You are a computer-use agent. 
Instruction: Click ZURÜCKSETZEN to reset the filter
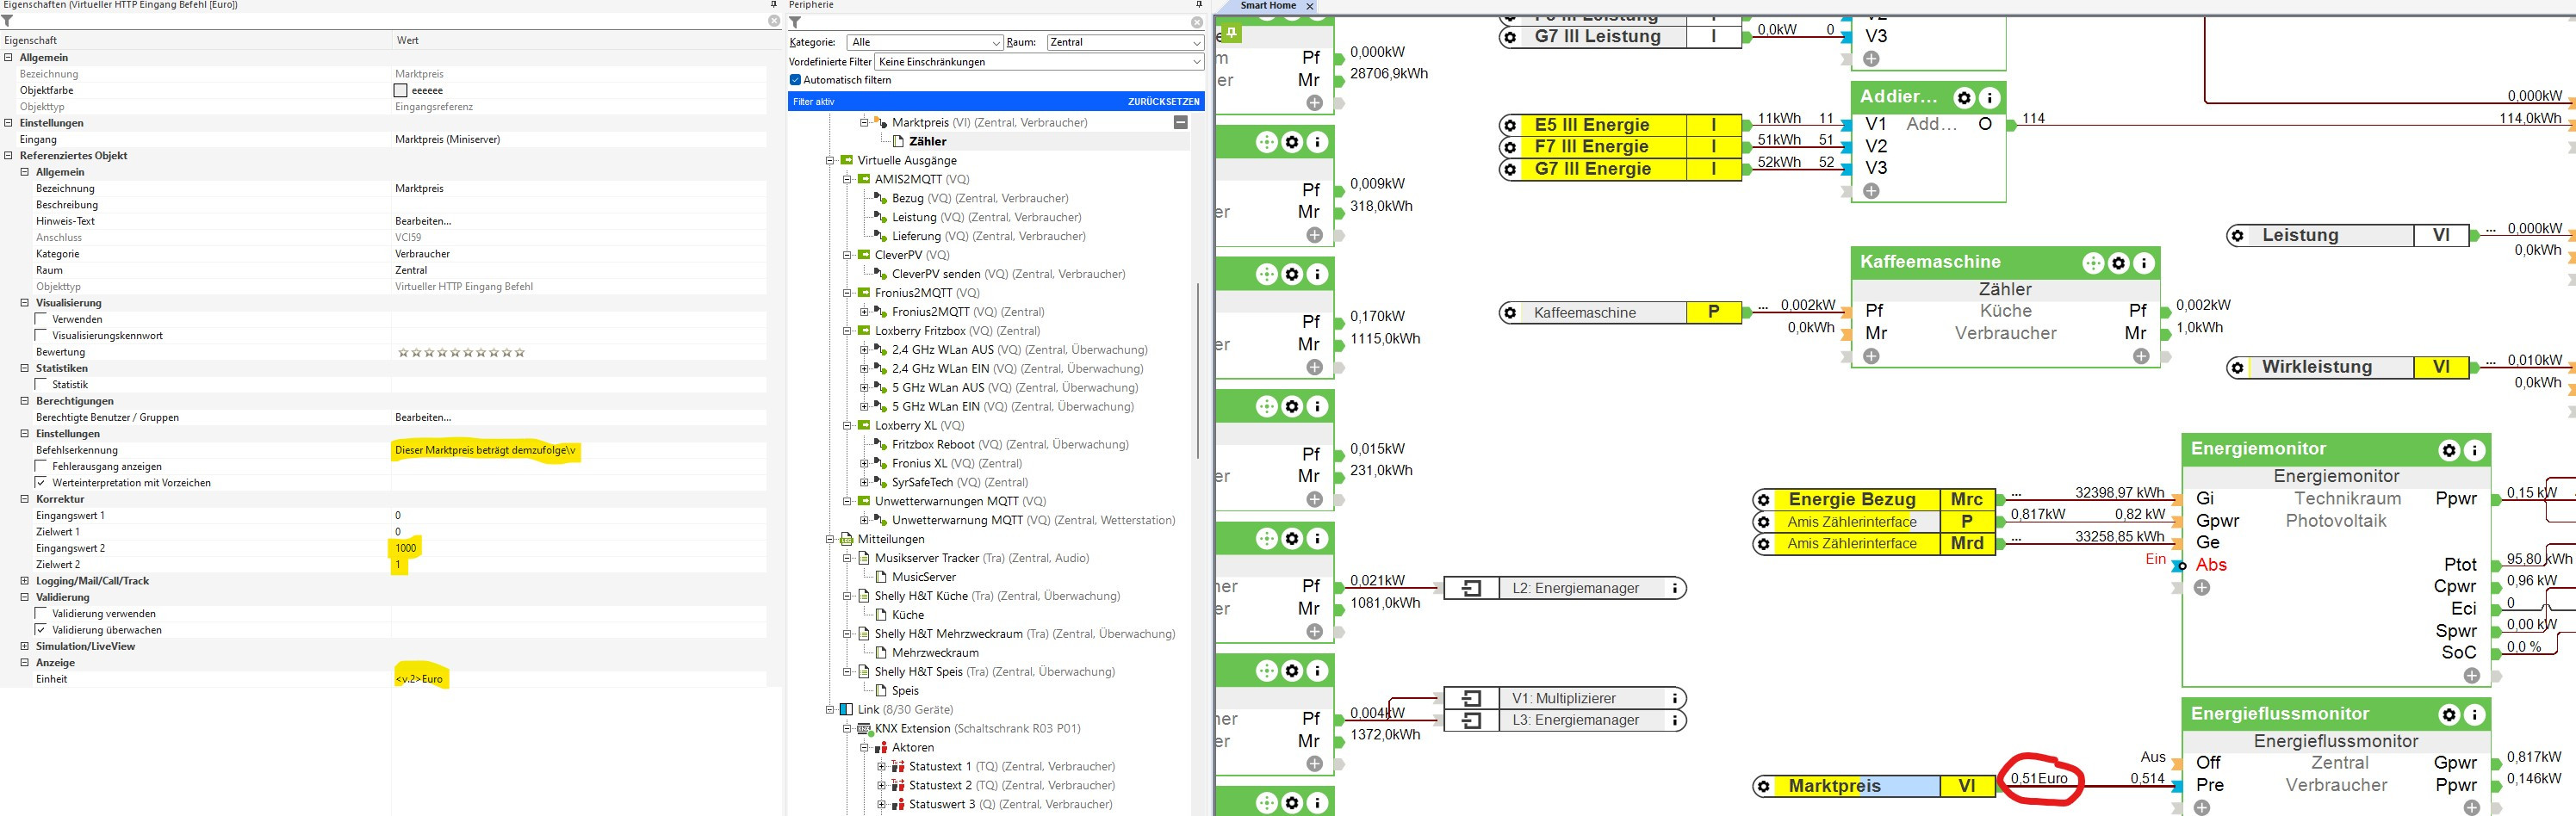[x=1163, y=102]
